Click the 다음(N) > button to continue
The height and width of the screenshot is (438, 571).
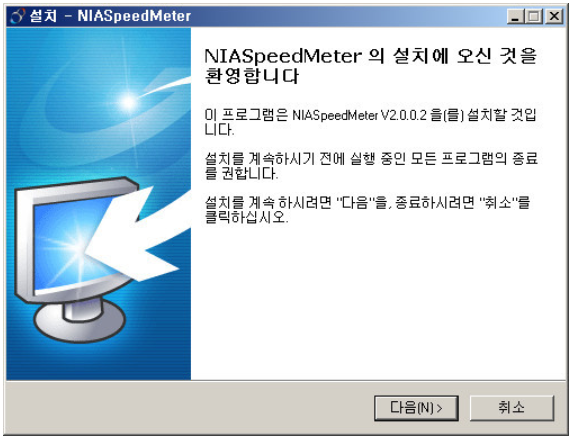pyautogui.click(x=416, y=408)
